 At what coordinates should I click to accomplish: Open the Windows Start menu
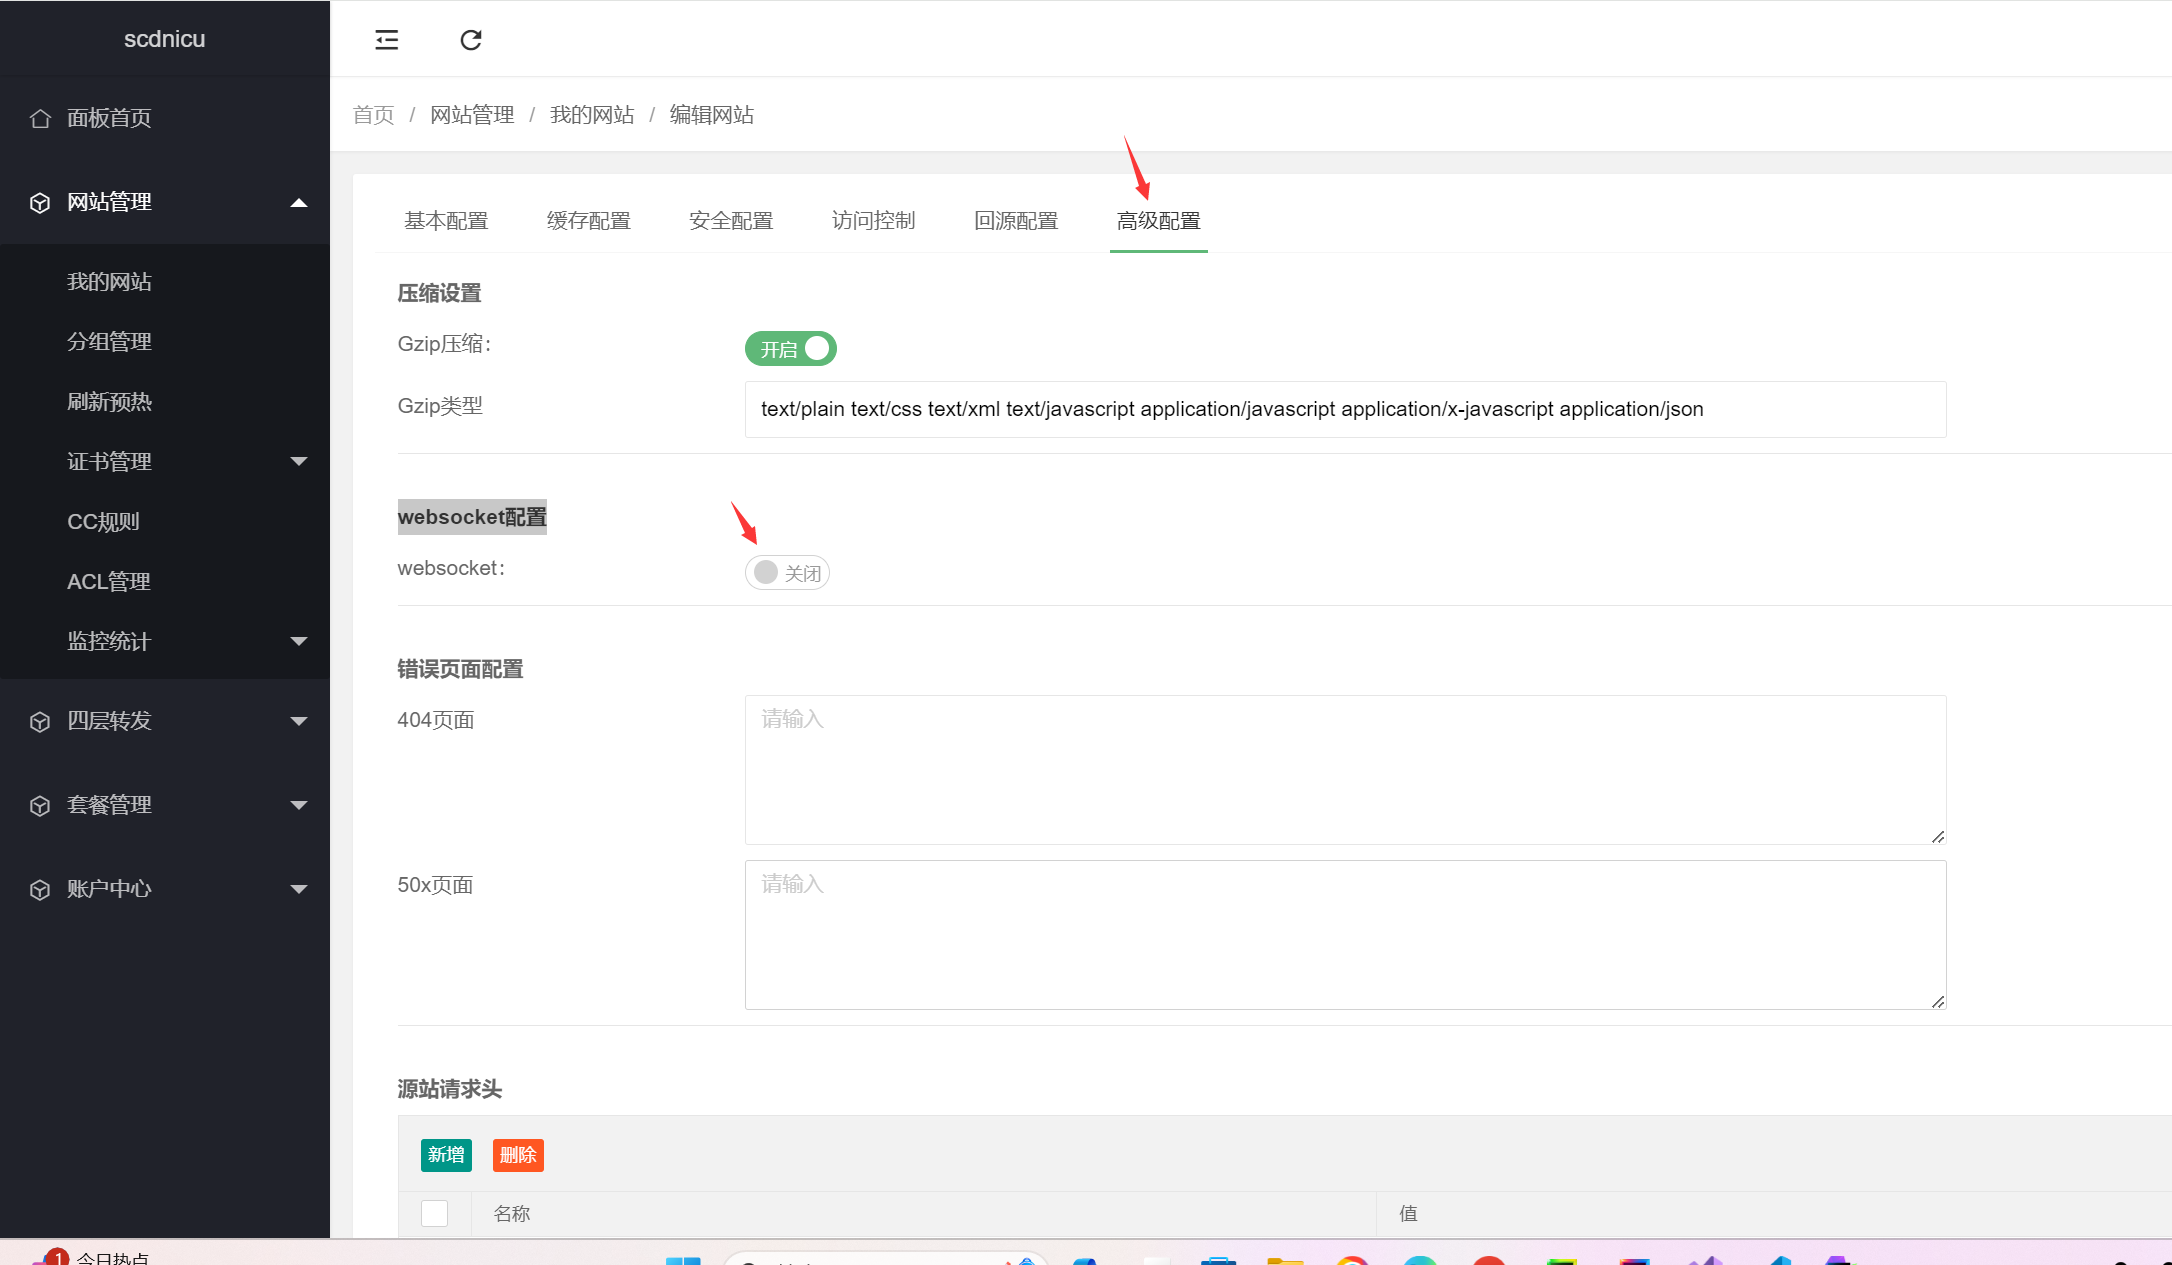686,1258
